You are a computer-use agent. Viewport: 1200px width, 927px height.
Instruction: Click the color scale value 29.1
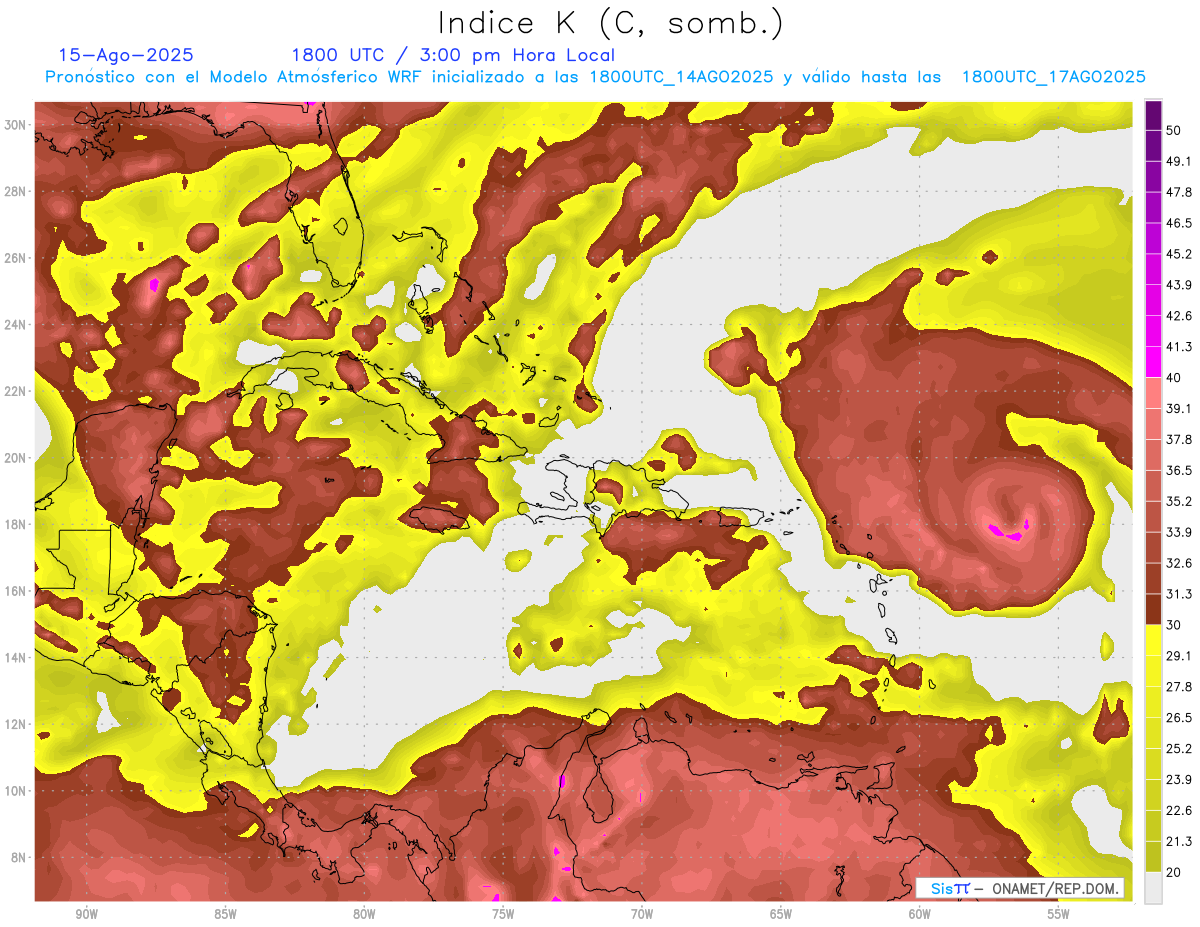click(1179, 656)
